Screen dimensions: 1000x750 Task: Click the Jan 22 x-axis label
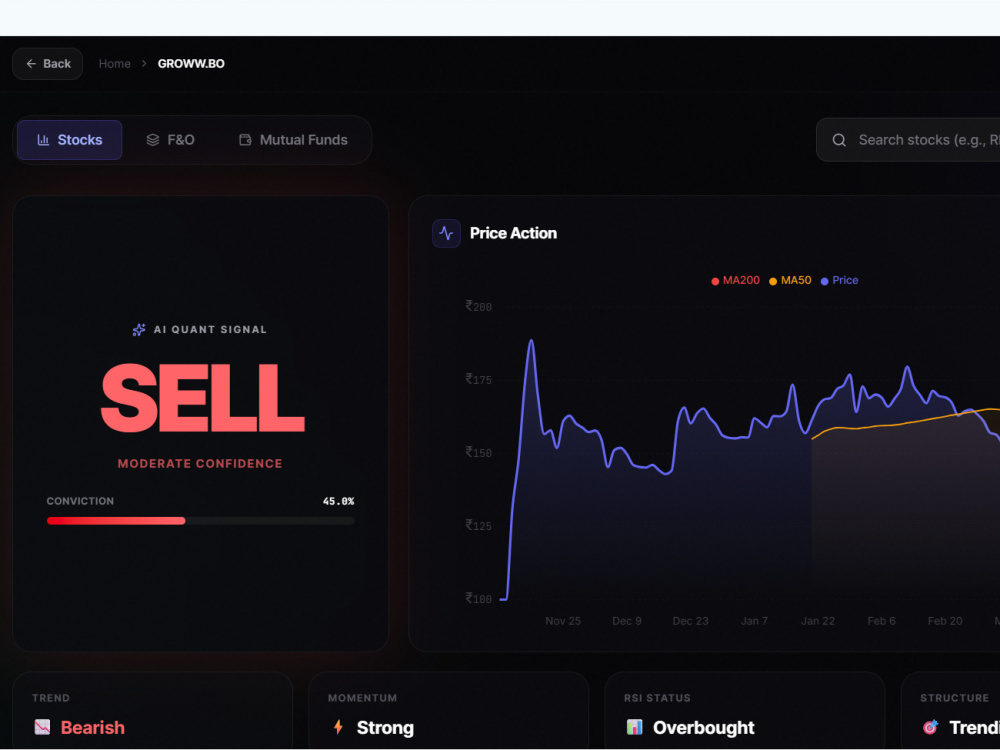(818, 621)
